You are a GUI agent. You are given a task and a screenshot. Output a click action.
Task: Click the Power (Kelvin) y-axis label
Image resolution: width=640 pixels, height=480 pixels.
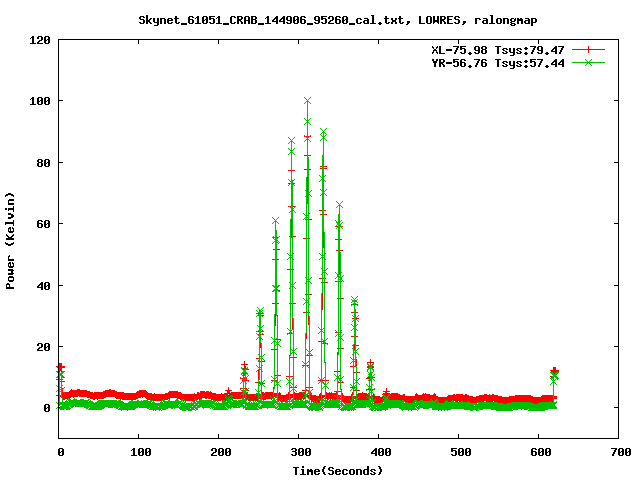click(11, 239)
